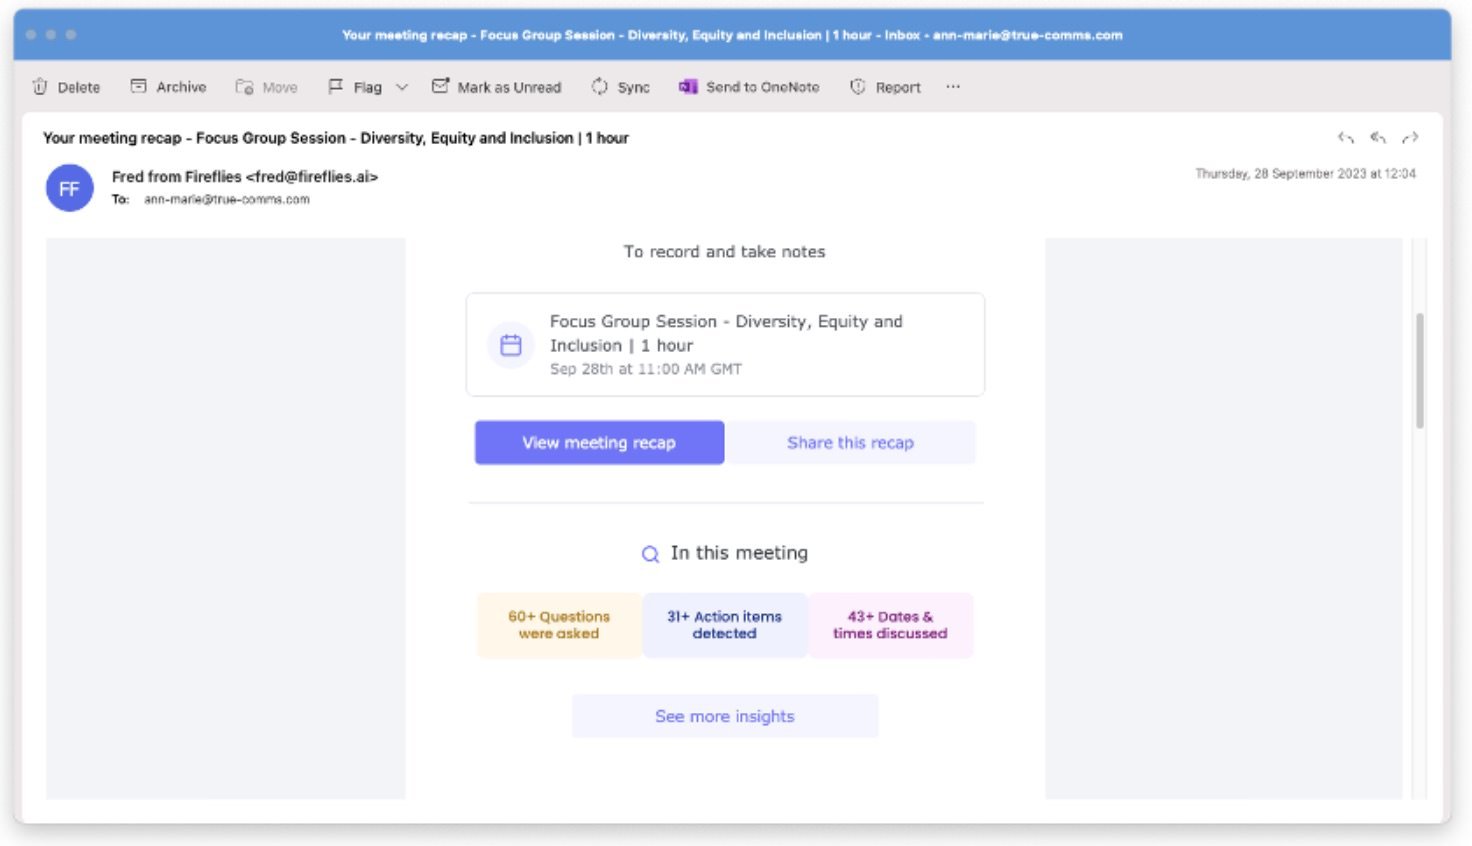Click the View meeting recap button
Image resolution: width=1472 pixels, height=846 pixels.
(x=599, y=442)
